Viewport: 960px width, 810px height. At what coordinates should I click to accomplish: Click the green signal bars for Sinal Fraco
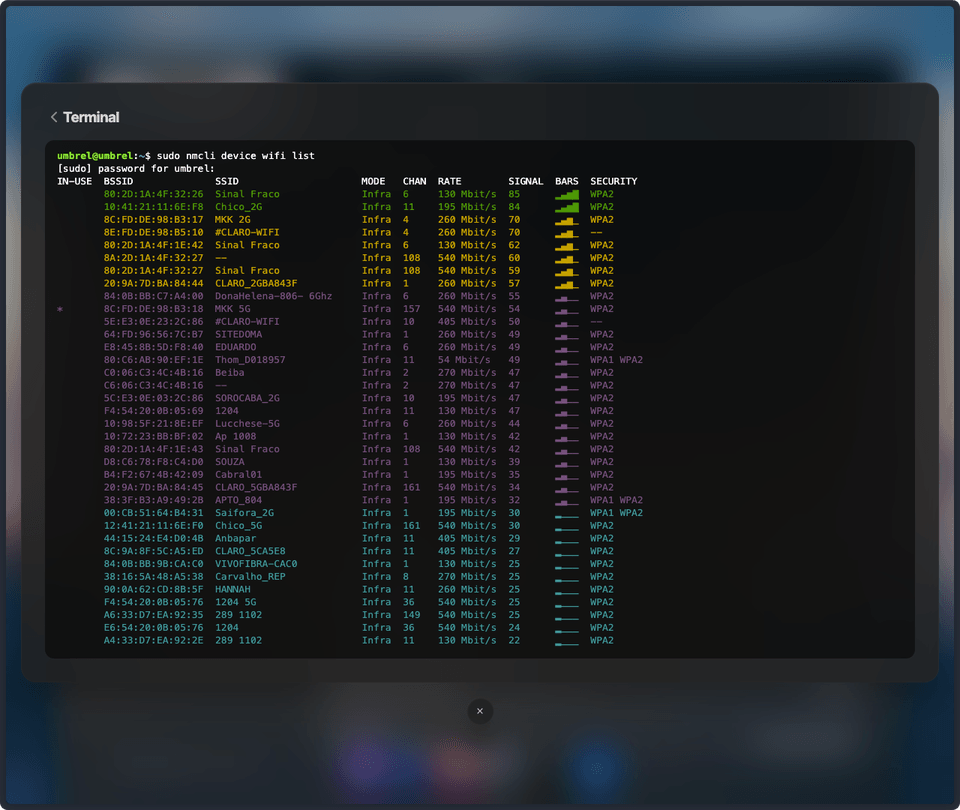click(566, 194)
